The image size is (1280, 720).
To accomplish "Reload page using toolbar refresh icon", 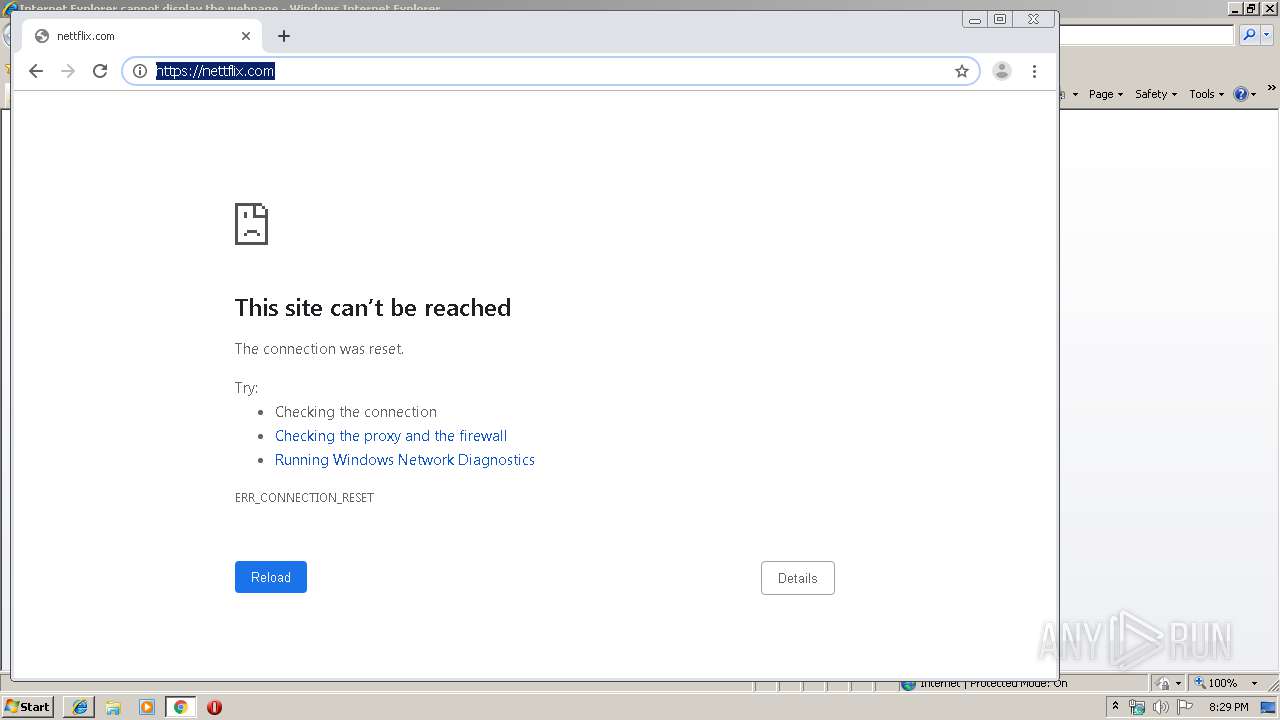I will pos(100,71).
